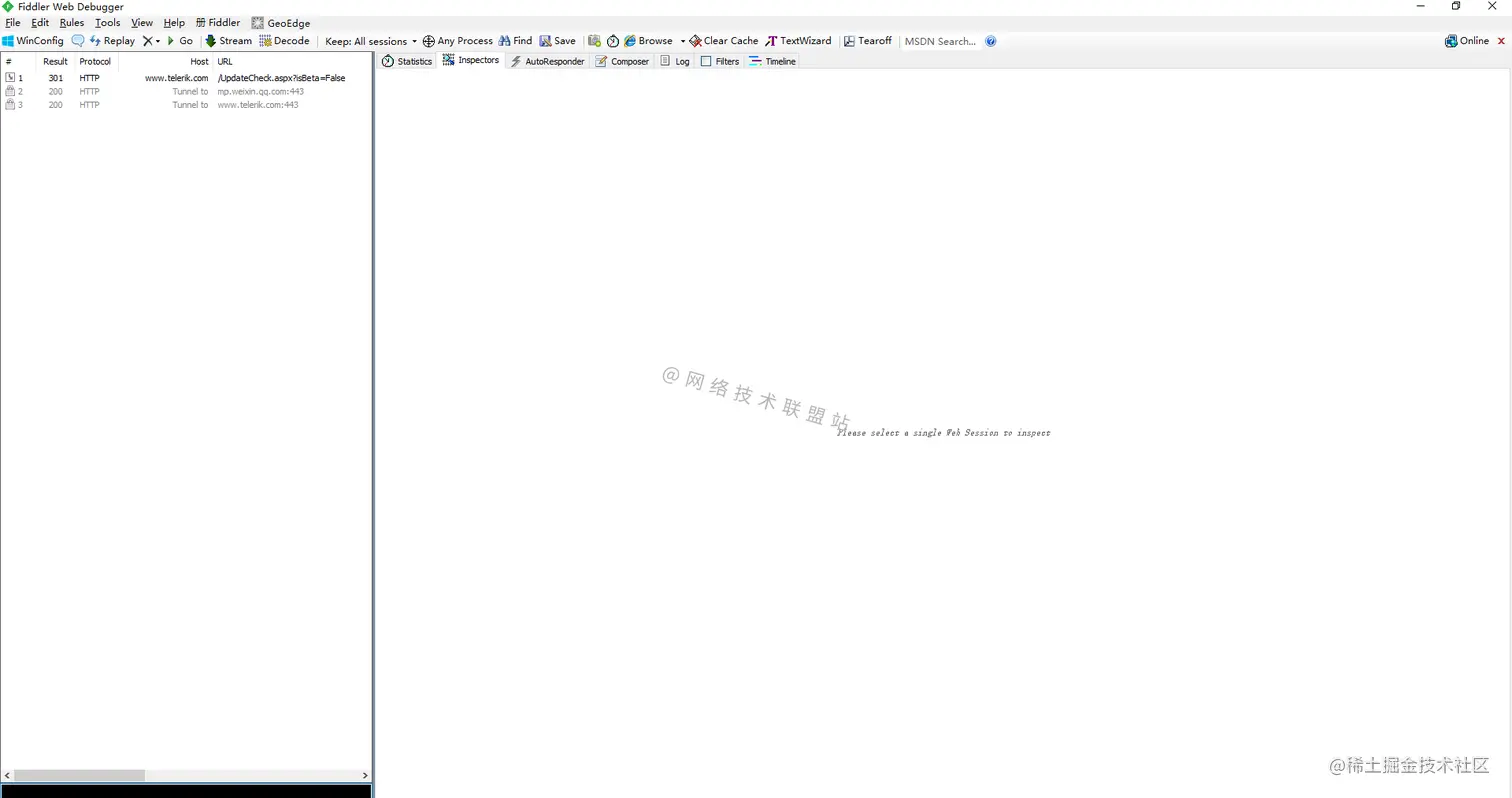Toggle the Decode option
The width and height of the screenshot is (1512, 798).
click(284, 41)
